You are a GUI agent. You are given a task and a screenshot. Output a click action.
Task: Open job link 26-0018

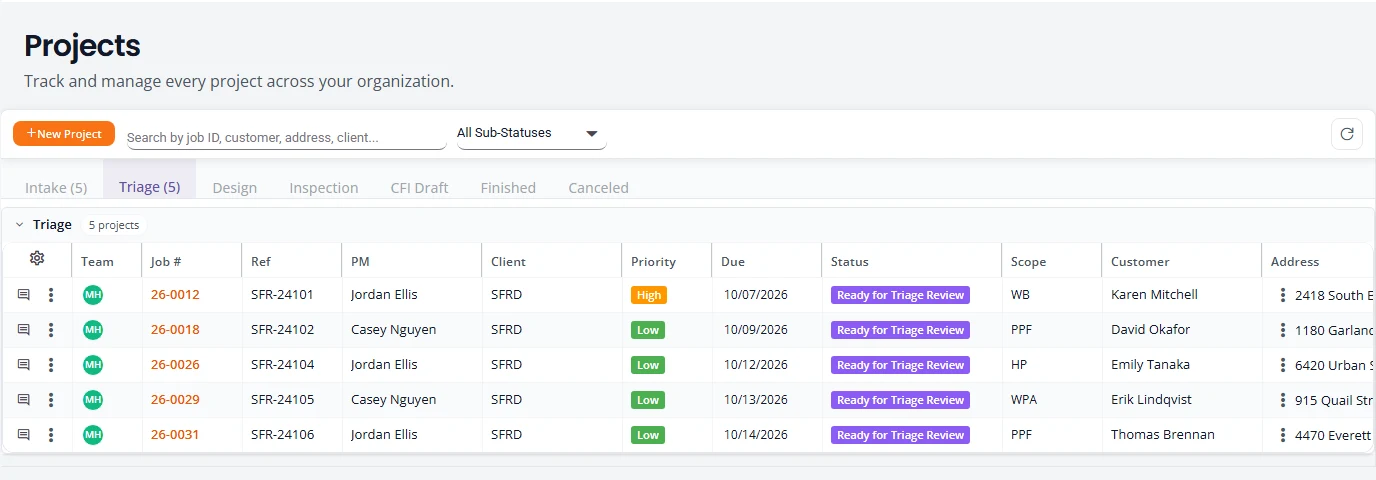tap(175, 330)
